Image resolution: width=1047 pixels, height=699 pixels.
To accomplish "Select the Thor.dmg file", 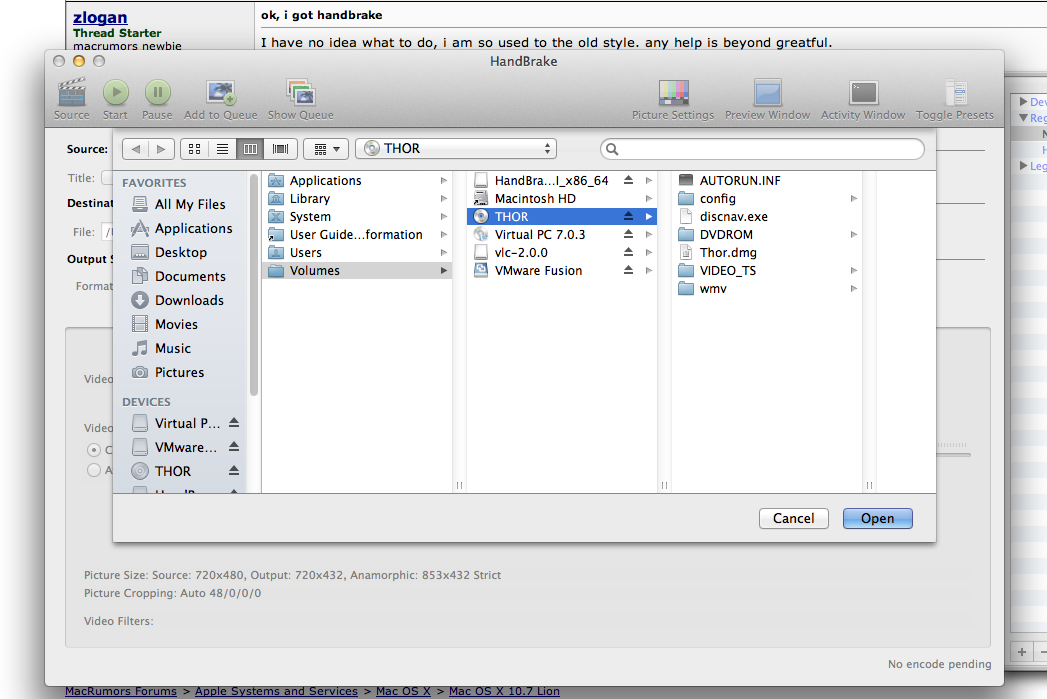I will (x=728, y=252).
